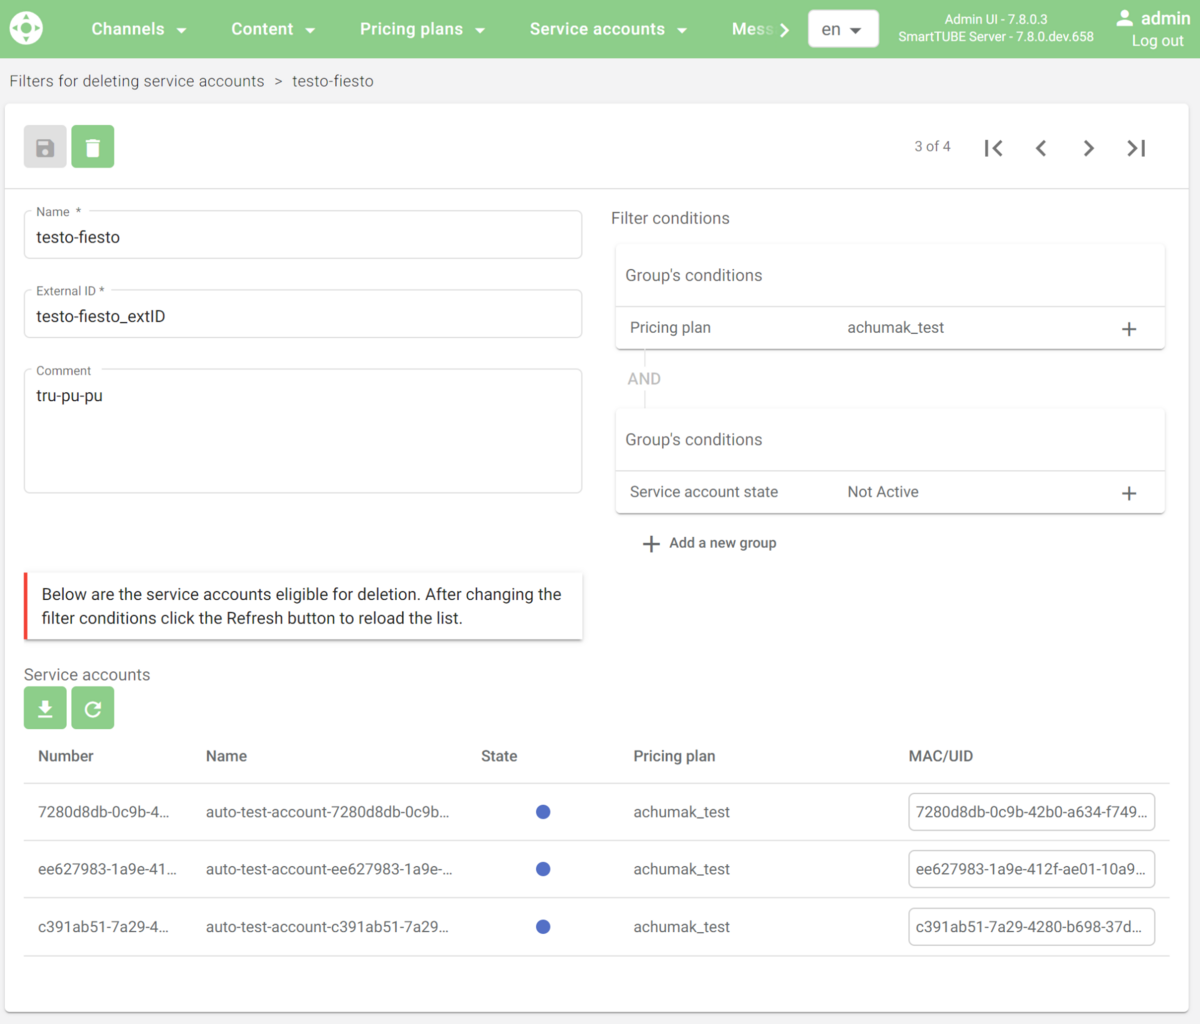
Task: Refresh the service accounts list
Action: [x=93, y=708]
